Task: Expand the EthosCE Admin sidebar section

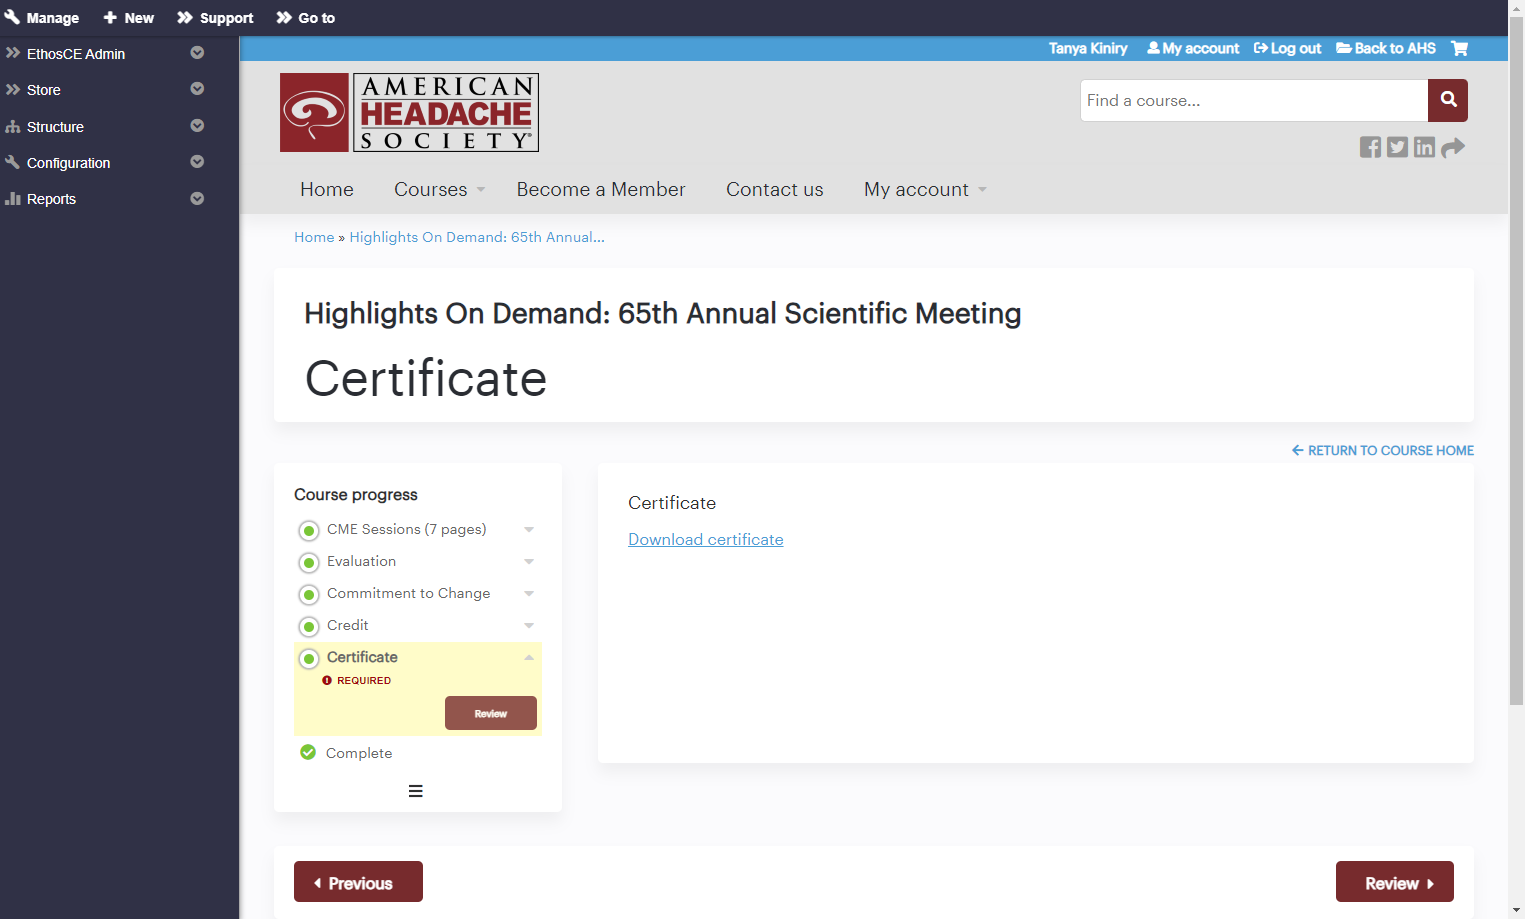Action: [x=197, y=53]
